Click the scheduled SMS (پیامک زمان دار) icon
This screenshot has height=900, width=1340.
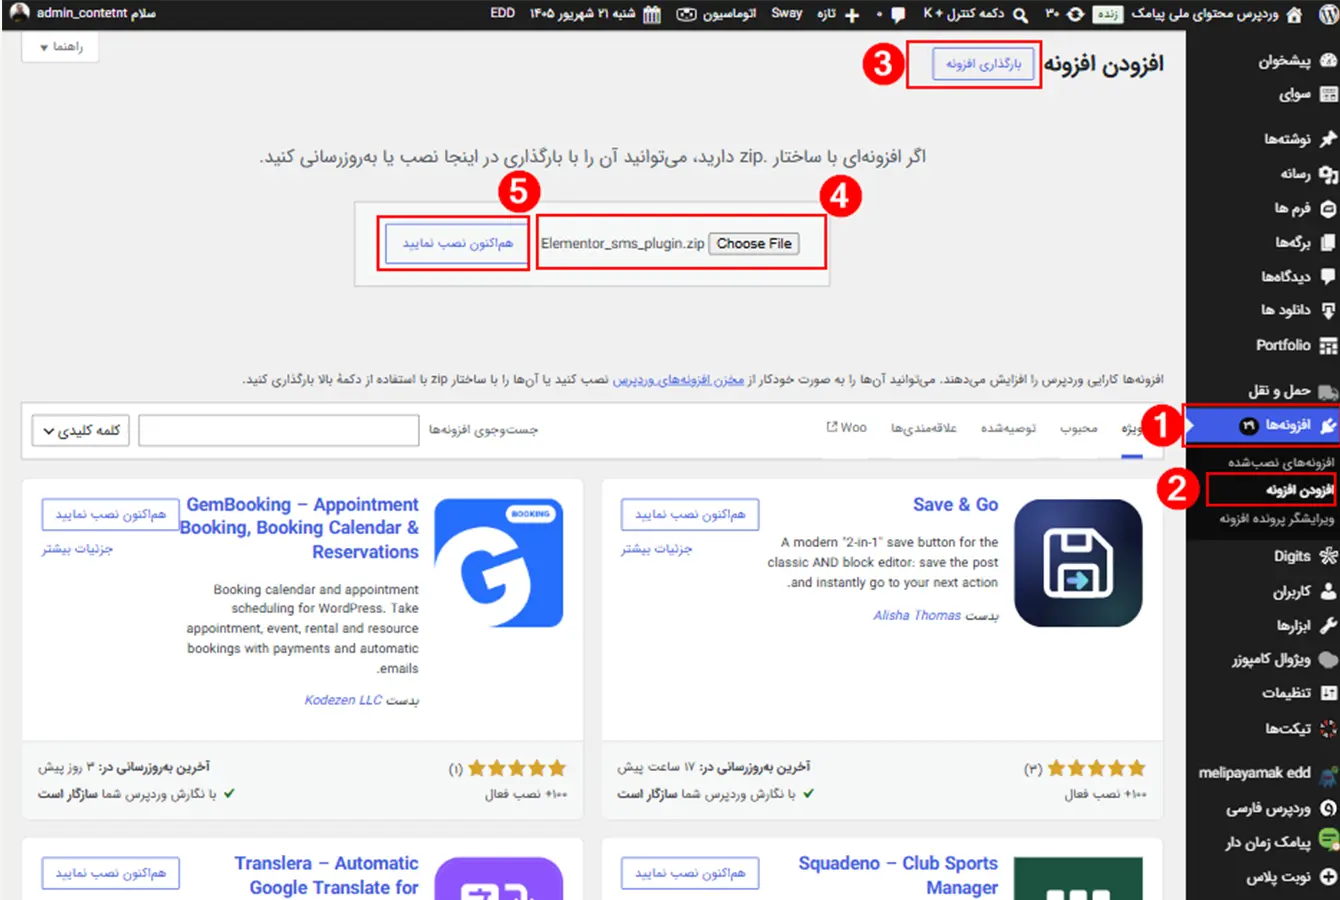pos(1328,841)
